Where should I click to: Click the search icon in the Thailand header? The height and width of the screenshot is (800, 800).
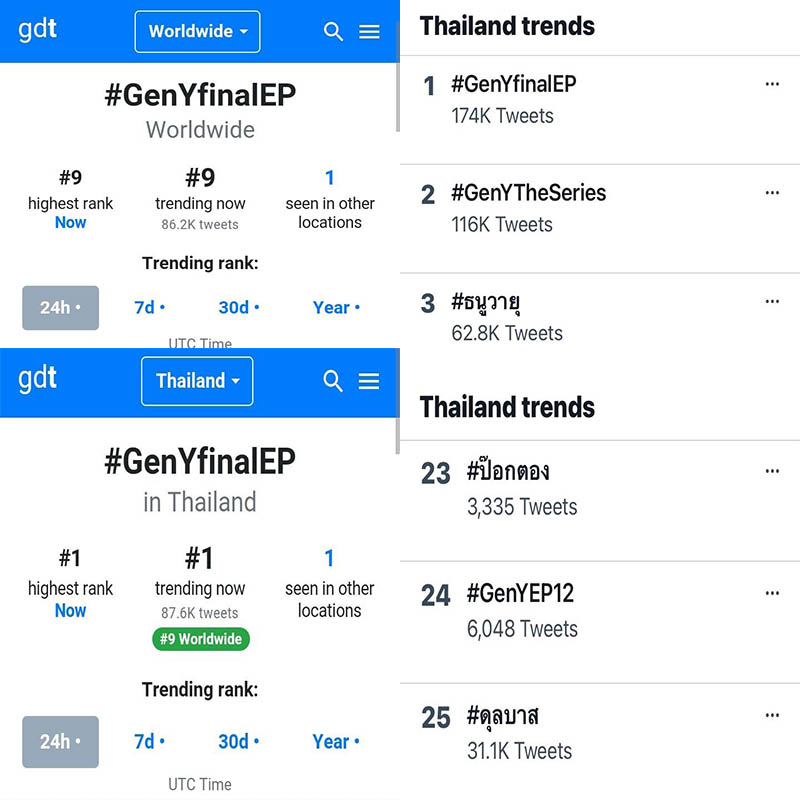(333, 381)
